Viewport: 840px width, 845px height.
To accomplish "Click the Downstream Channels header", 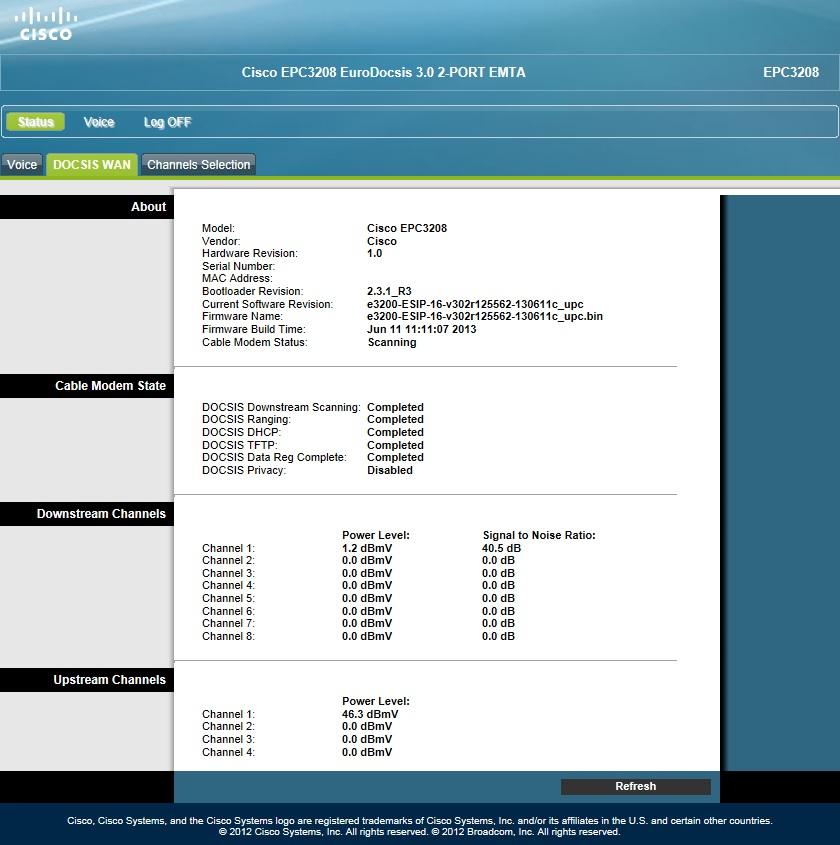I will click(87, 514).
